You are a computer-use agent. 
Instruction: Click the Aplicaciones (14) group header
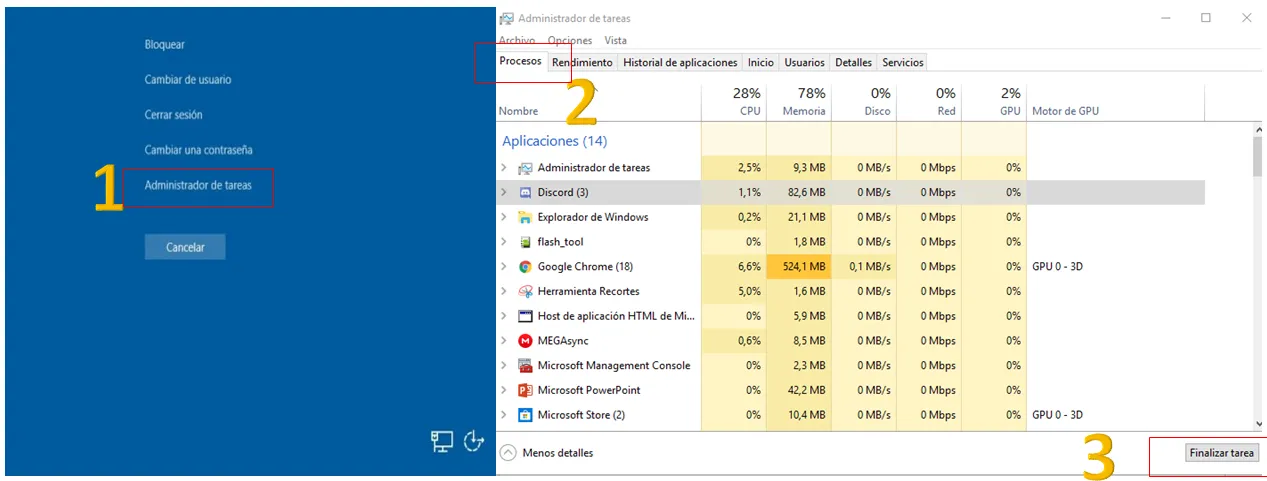click(554, 141)
